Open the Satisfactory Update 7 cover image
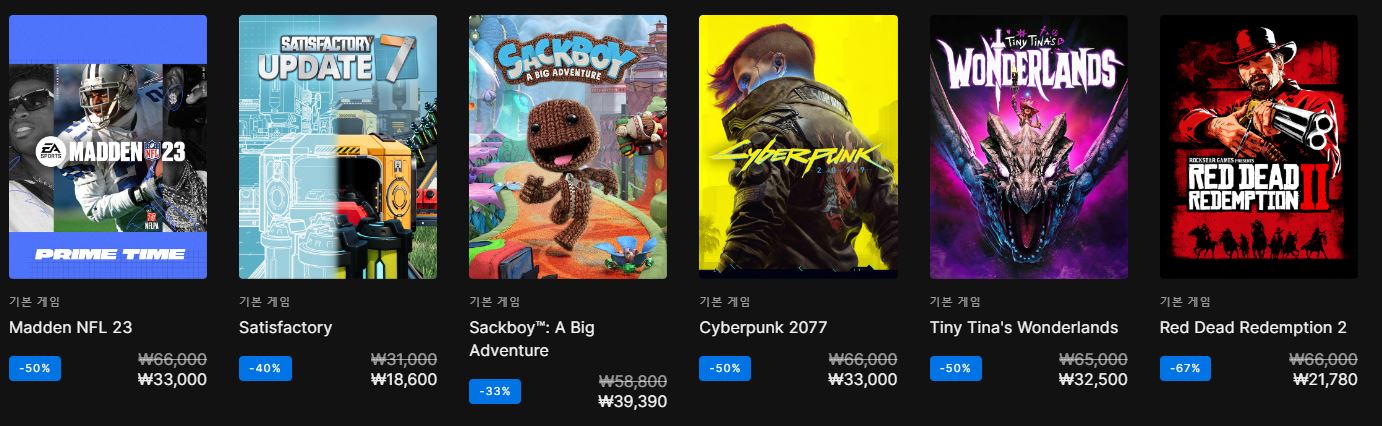1382x426 pixels. [338, 147]
